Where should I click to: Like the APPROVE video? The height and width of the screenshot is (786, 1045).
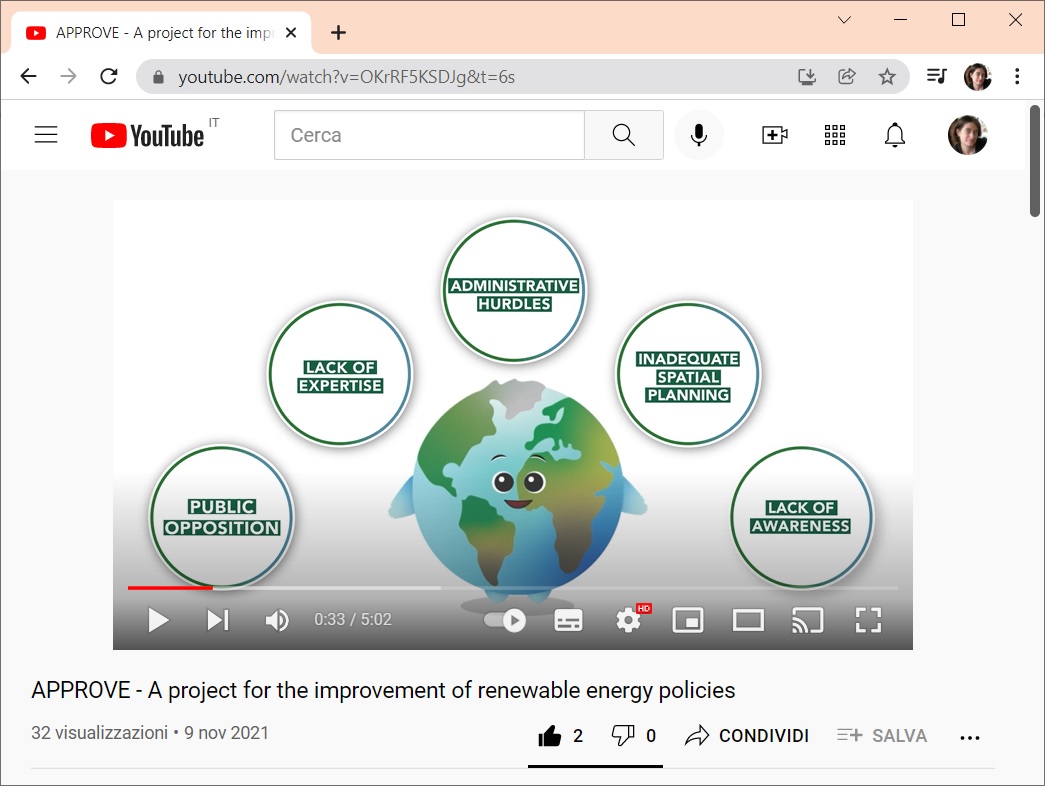coord(550,736)
